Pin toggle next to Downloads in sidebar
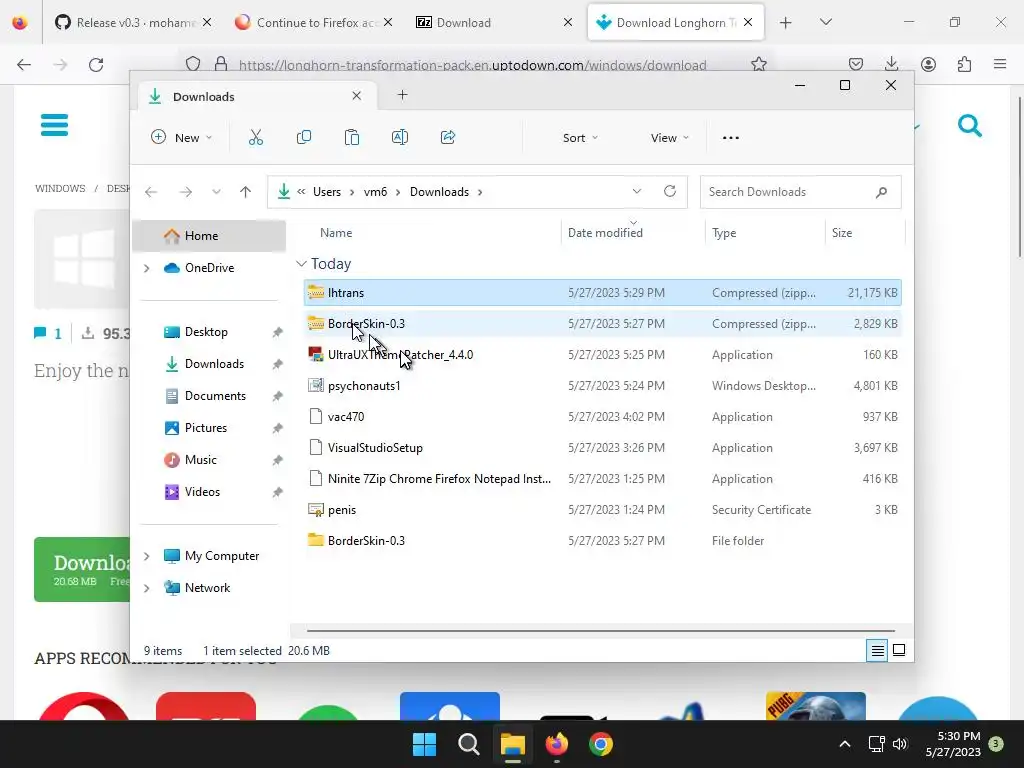Screen dimensions: 1024x768 pos(278,364)
